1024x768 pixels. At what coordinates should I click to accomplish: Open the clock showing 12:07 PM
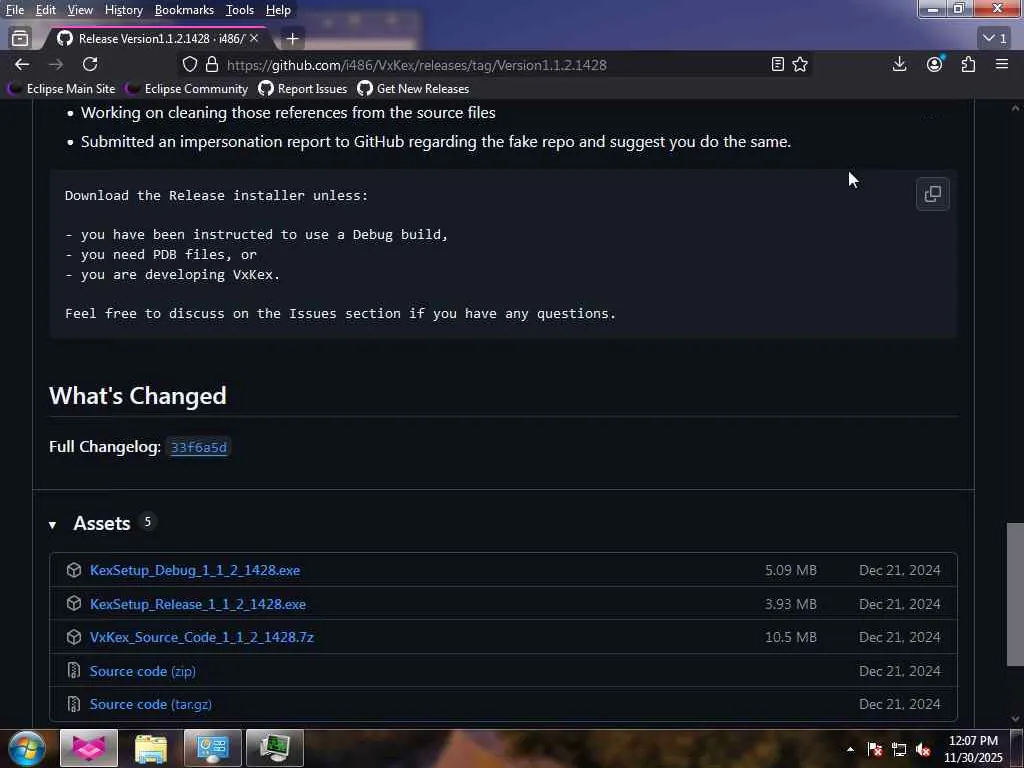(973, 749)
